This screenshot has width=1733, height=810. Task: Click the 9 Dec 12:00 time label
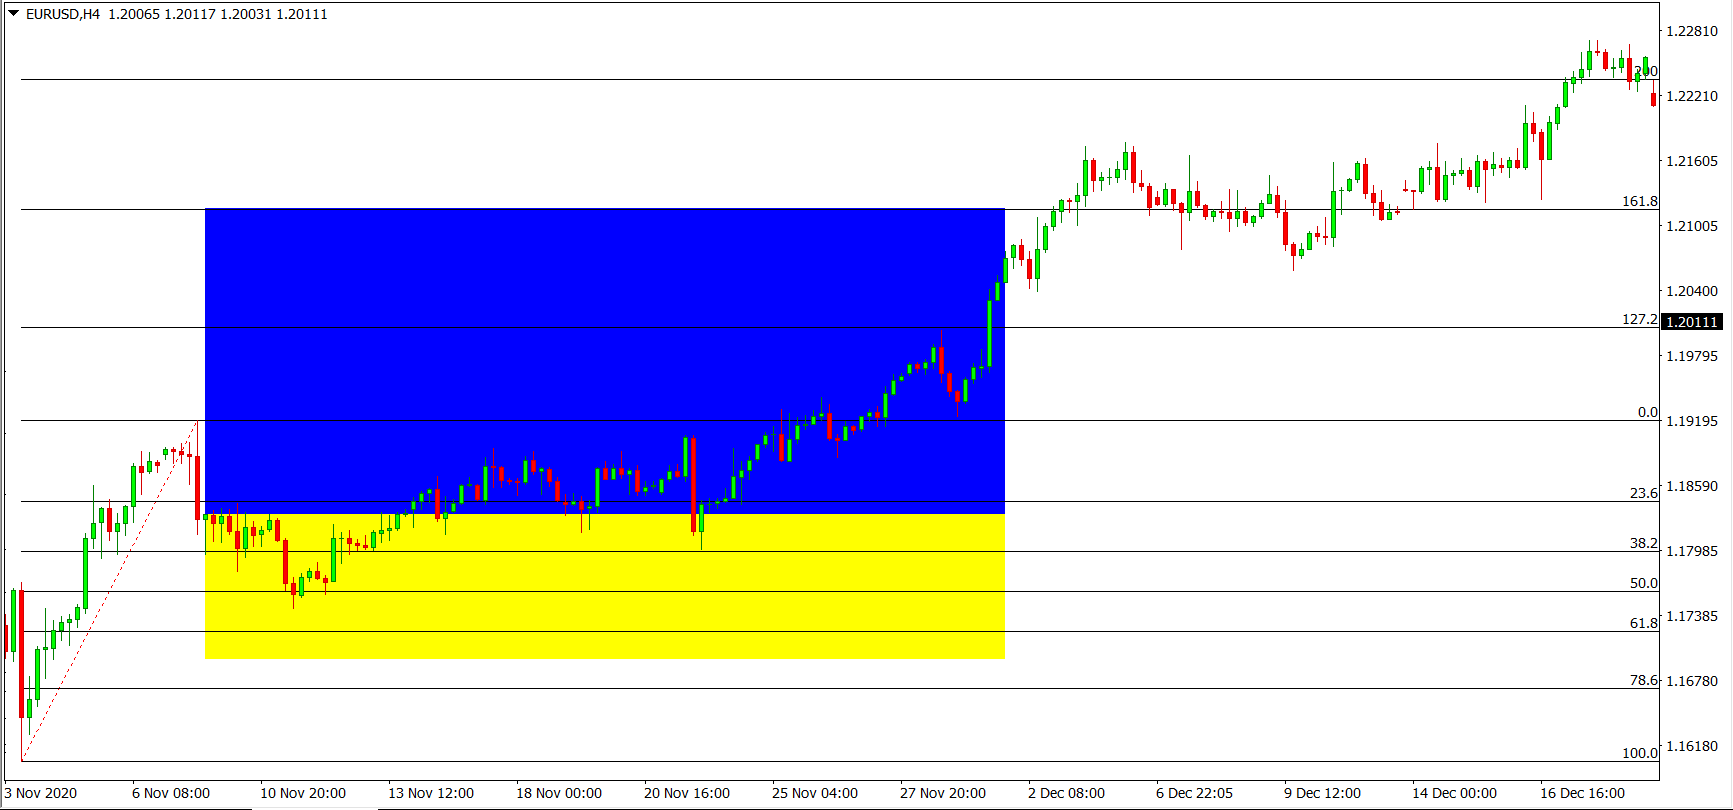pyautogui.click(x=1323, y=793)
